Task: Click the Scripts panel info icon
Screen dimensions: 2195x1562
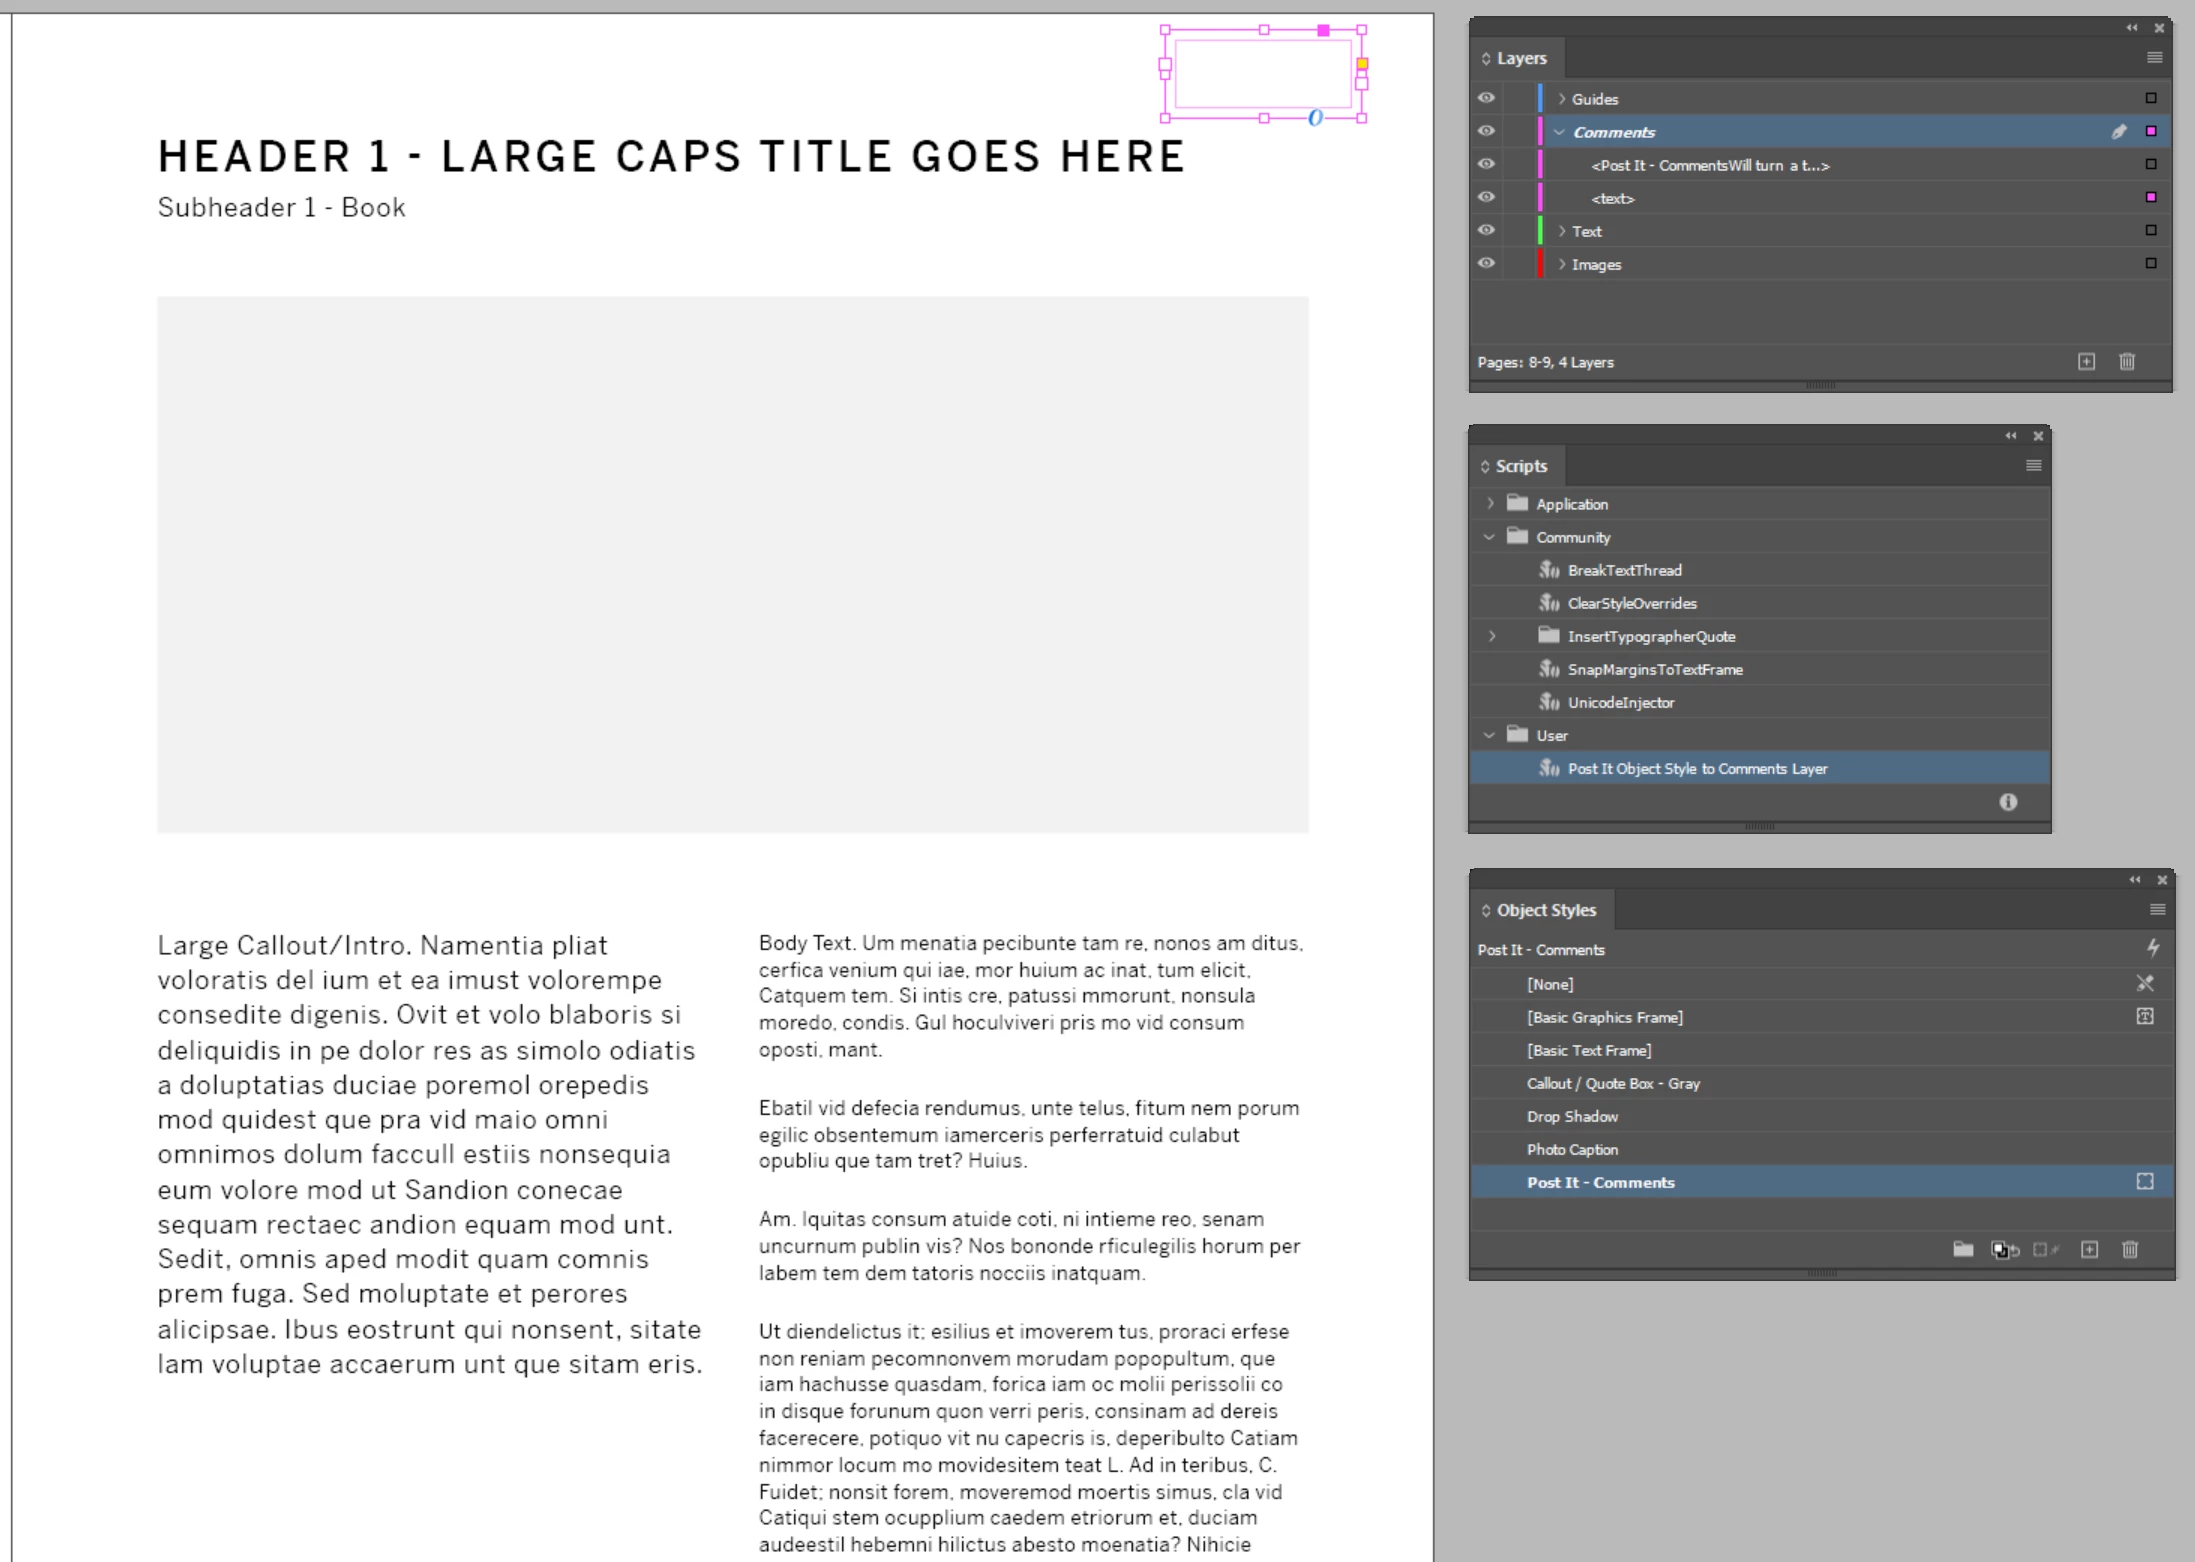Action: click(x=2007, y=802)
